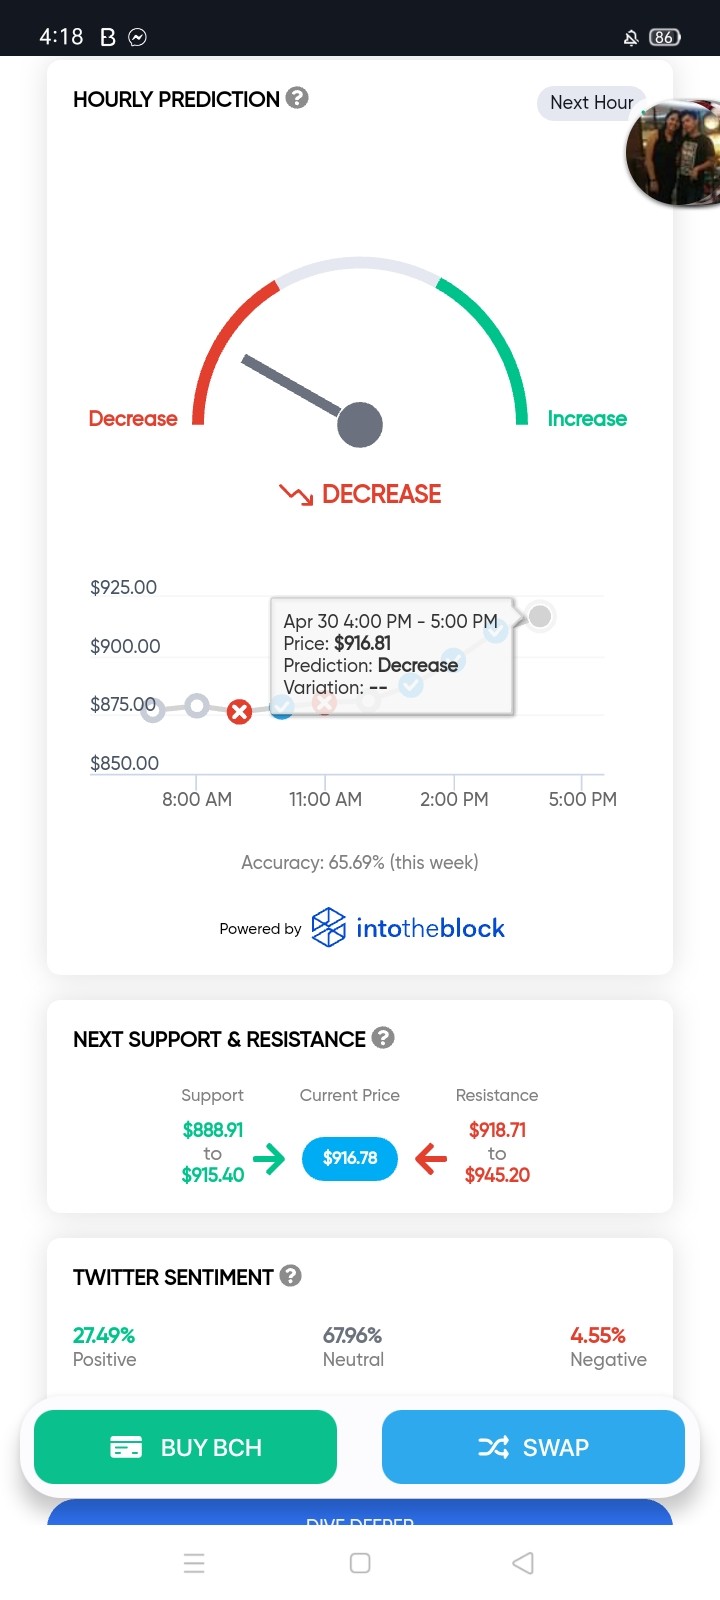720x1600 pixels.
Task: Tap the red X failed prediction marker
Action: [x=239, y=712]
